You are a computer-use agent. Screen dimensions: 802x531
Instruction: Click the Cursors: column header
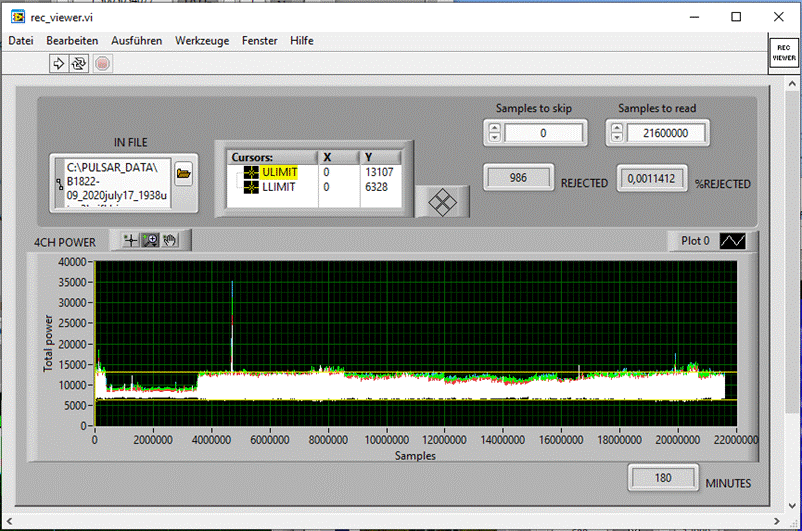pos(272,157)
